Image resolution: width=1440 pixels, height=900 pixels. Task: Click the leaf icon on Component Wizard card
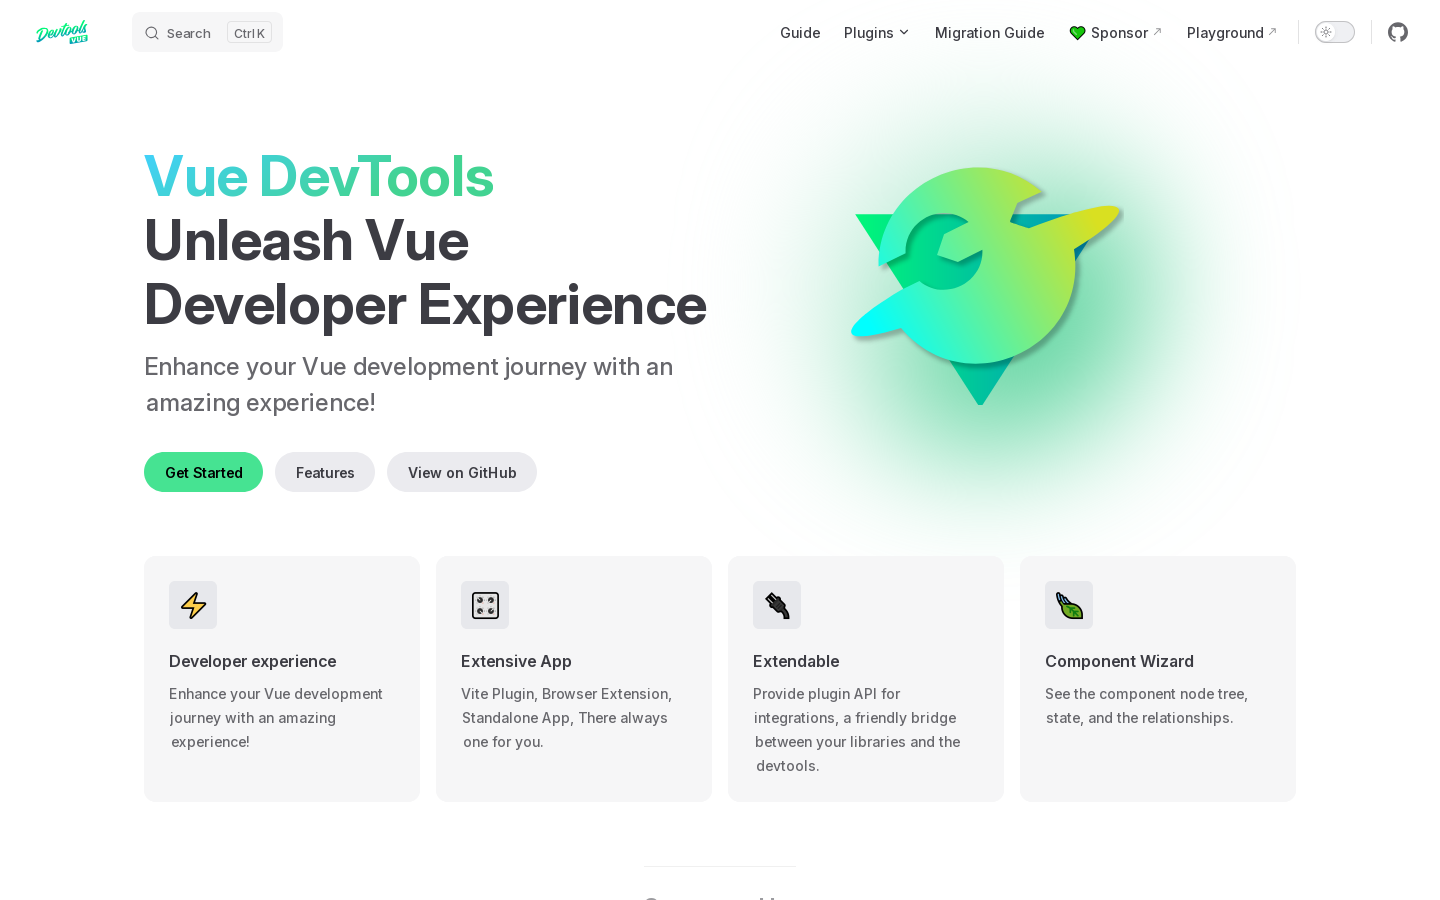click(1069, 605)
